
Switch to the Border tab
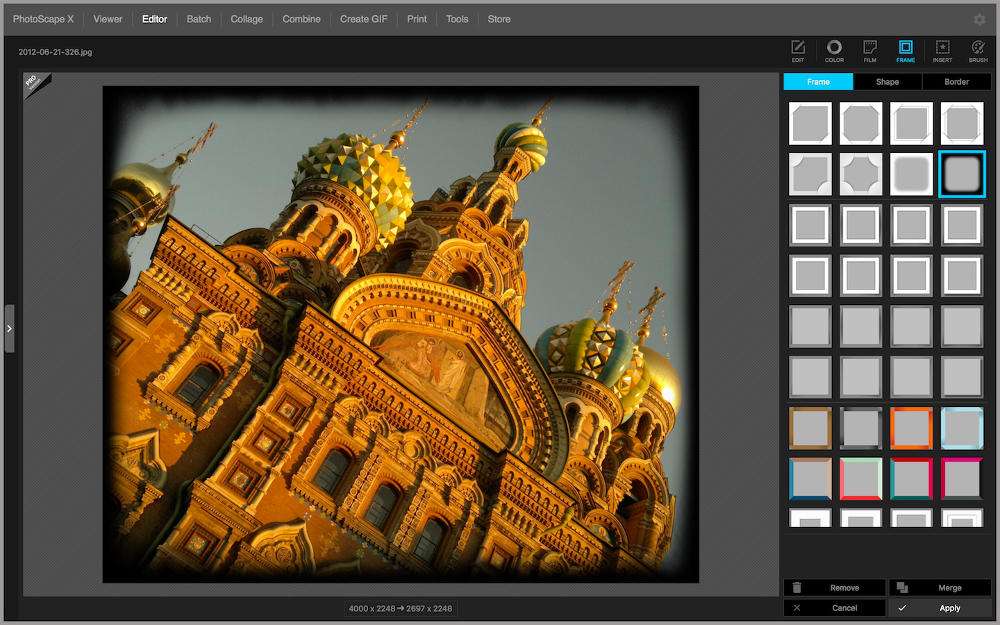point(956,82)
